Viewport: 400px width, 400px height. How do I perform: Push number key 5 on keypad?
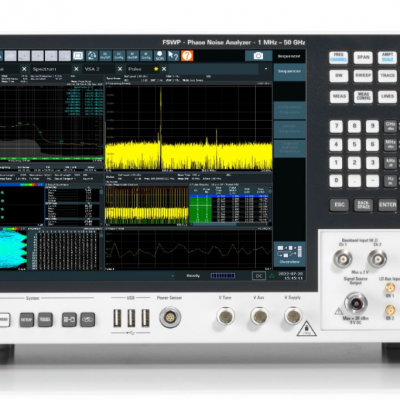point(354,145)
